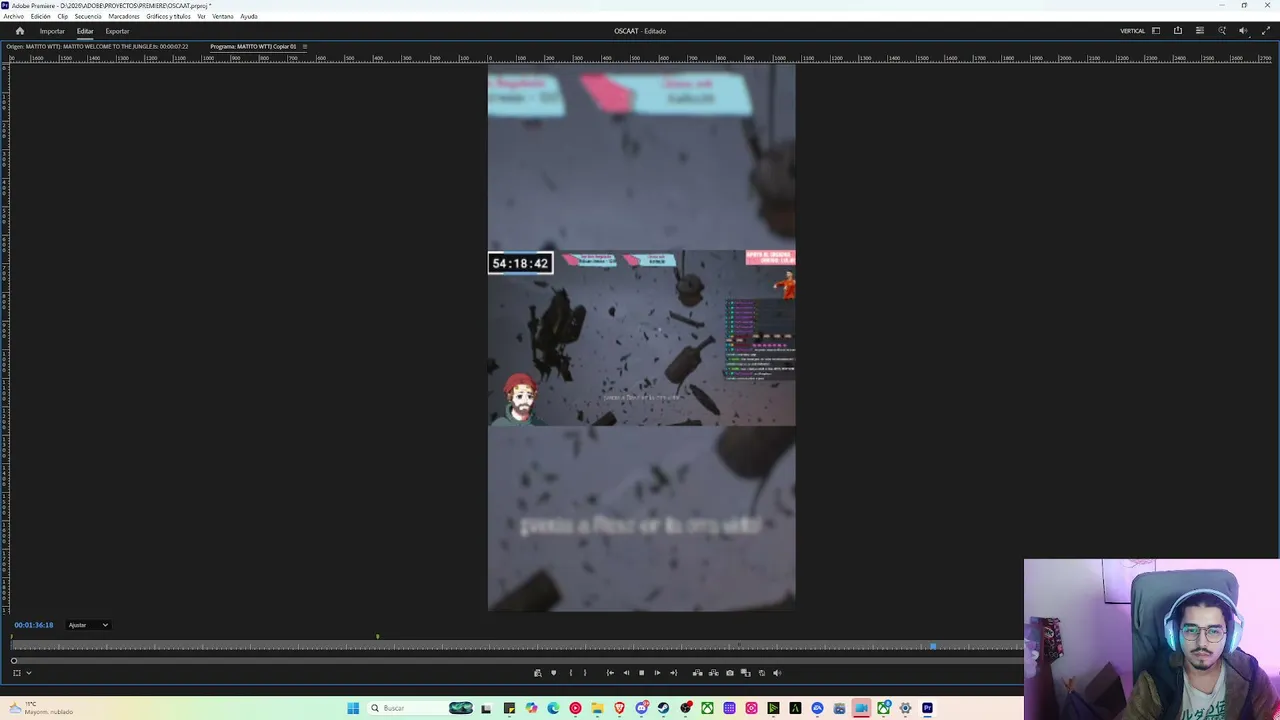Open the Ajustar zoom level dropdown
This screenshot has width=1280, height=720.
tap(88, 625)
